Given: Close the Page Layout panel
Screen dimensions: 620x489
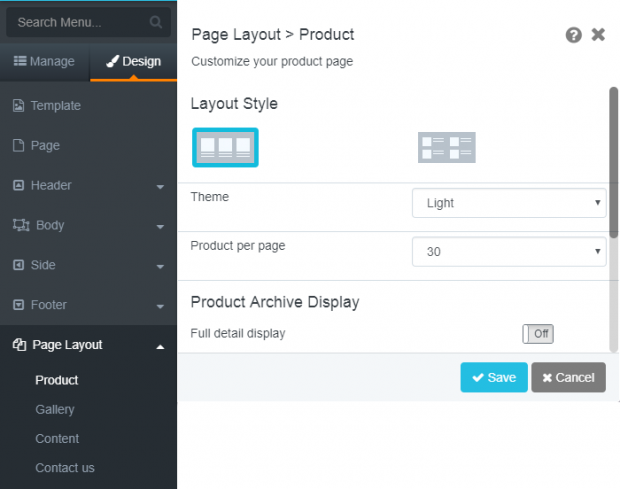Looking at the screenshot, I should point(598,34).
